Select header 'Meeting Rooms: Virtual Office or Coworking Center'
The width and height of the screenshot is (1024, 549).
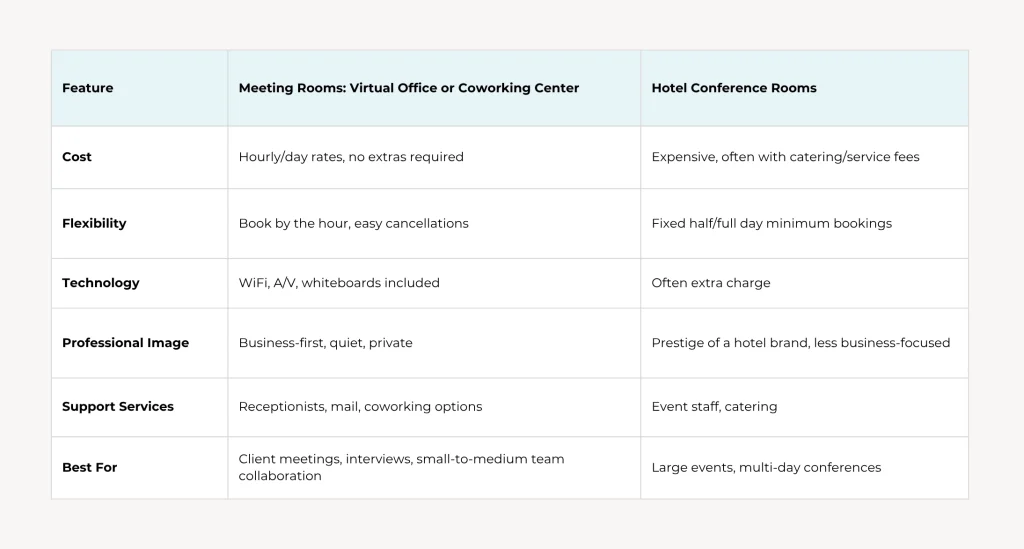tap(409, 88)
